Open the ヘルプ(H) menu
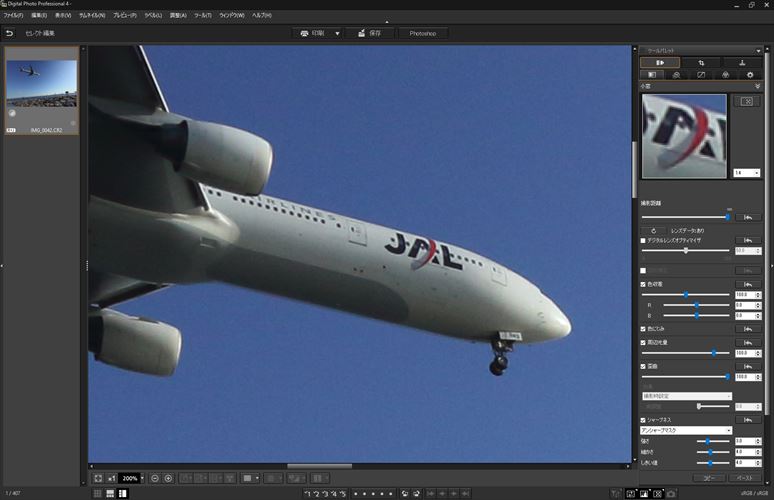 point(262,15)
